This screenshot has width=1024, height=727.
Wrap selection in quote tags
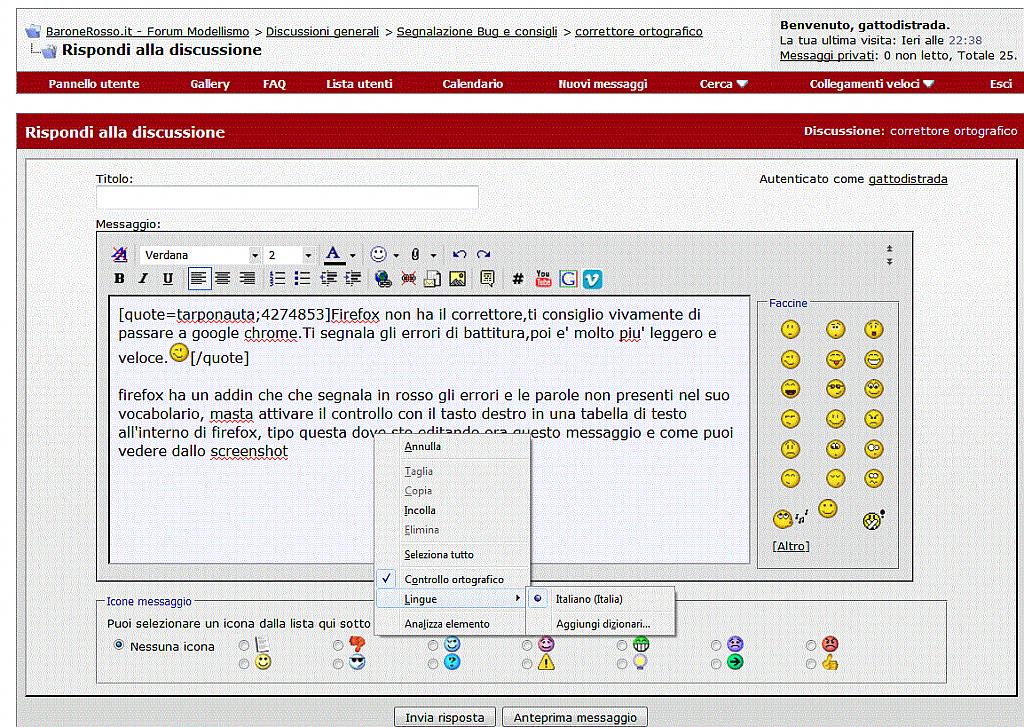pyautogui.click(x=487, y=279)
